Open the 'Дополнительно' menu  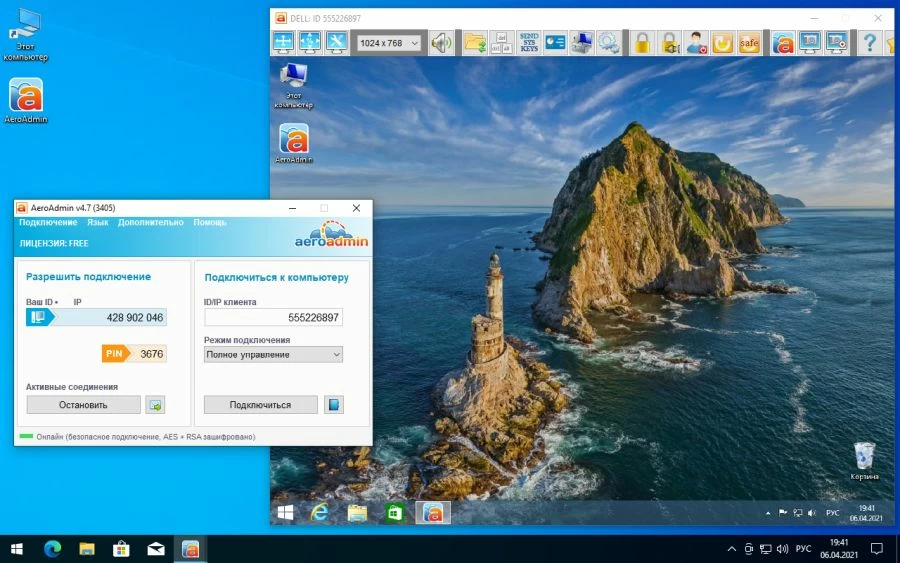coord(150,222)
